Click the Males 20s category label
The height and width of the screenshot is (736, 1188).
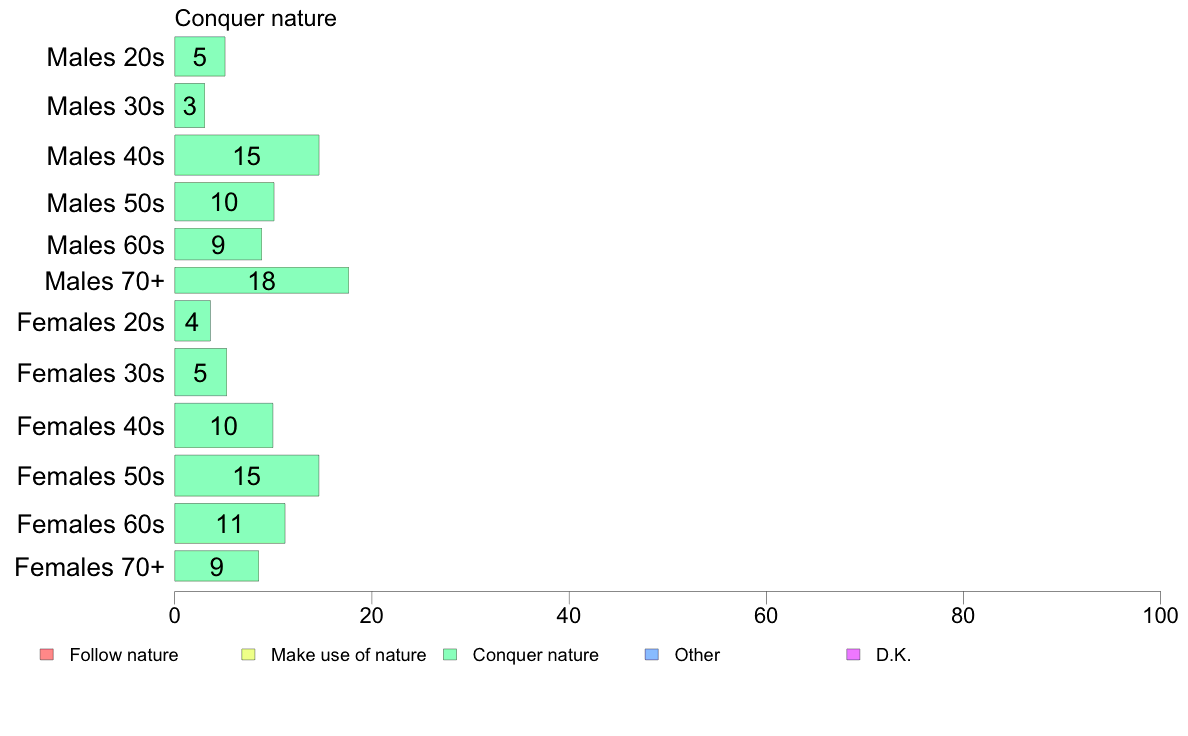105,57
